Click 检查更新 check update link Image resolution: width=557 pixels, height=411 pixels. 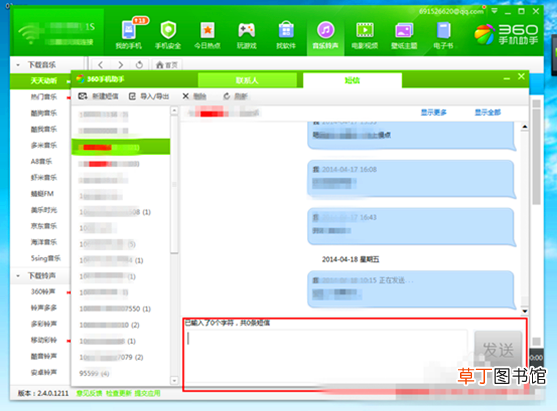point(119,393)
